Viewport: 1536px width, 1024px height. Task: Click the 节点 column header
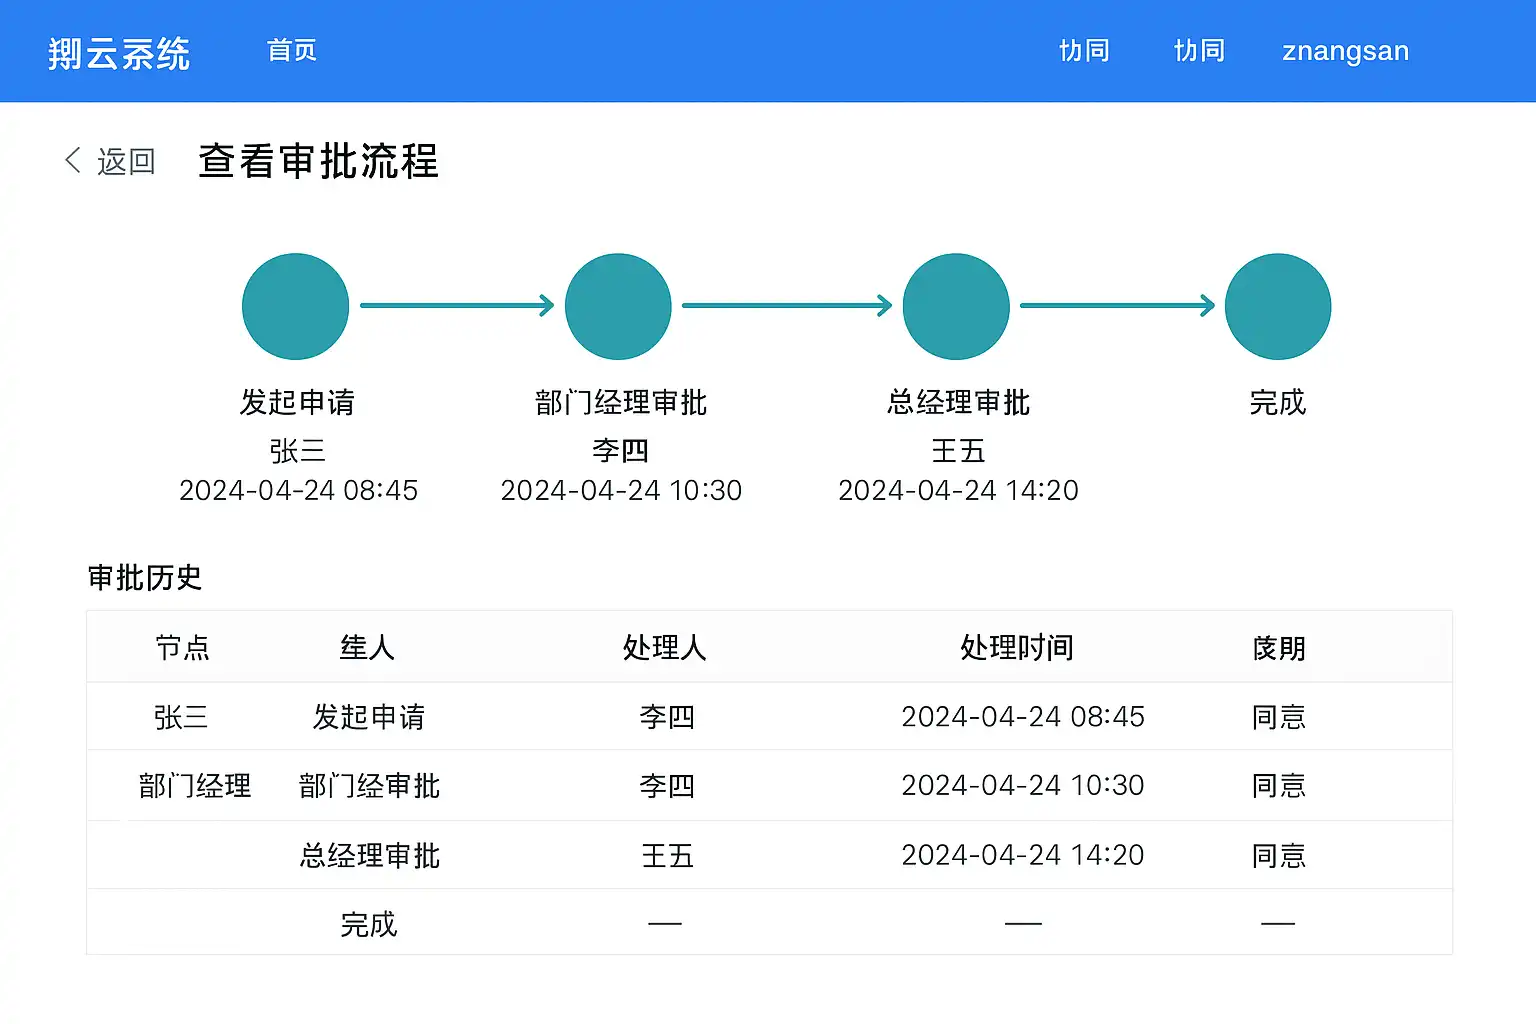tap(182, 648)
